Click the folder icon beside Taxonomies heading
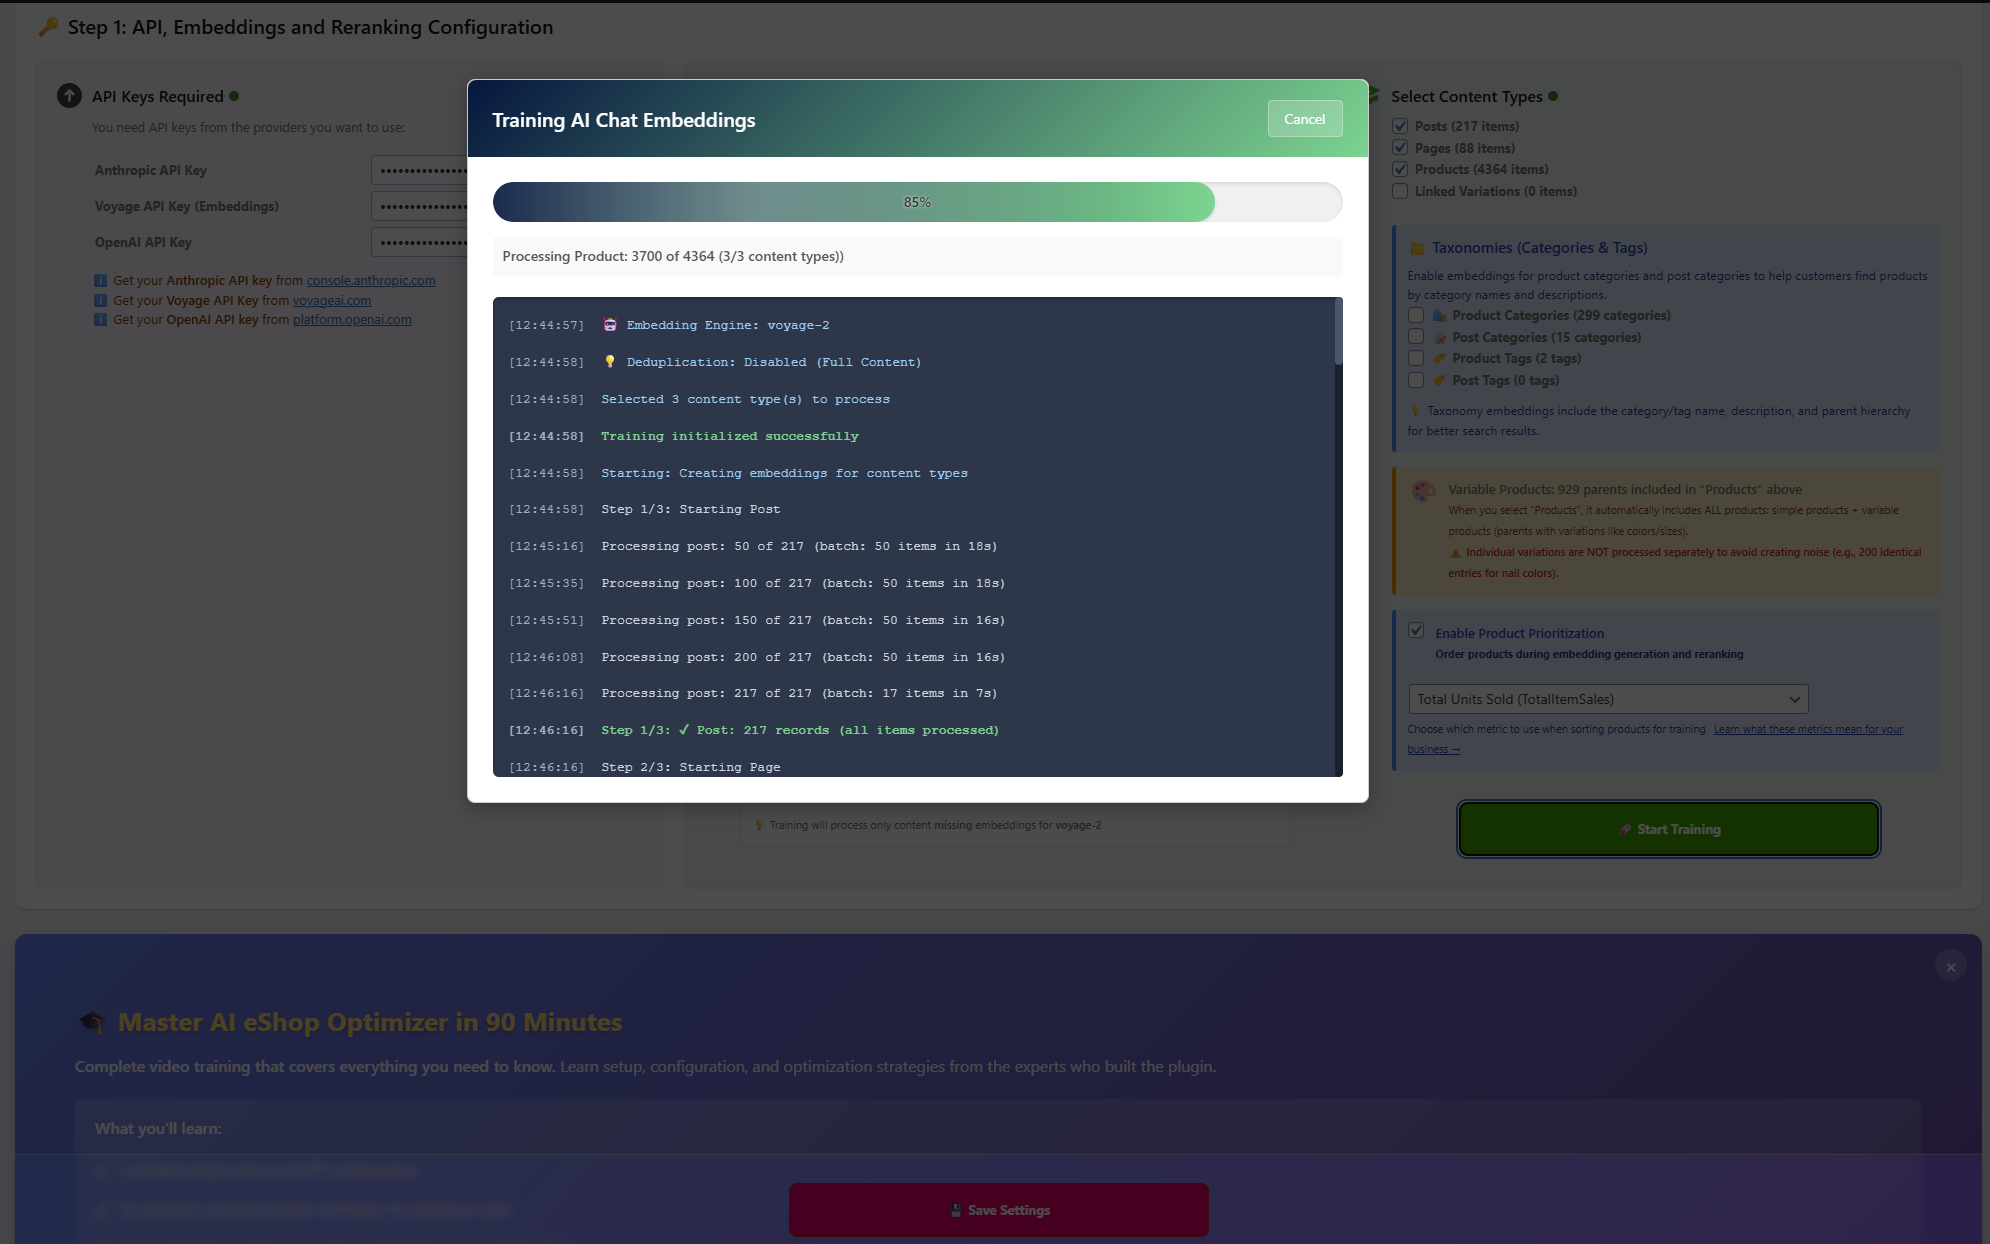This screenshot has height=1244, width=1990. point(1417,248)
